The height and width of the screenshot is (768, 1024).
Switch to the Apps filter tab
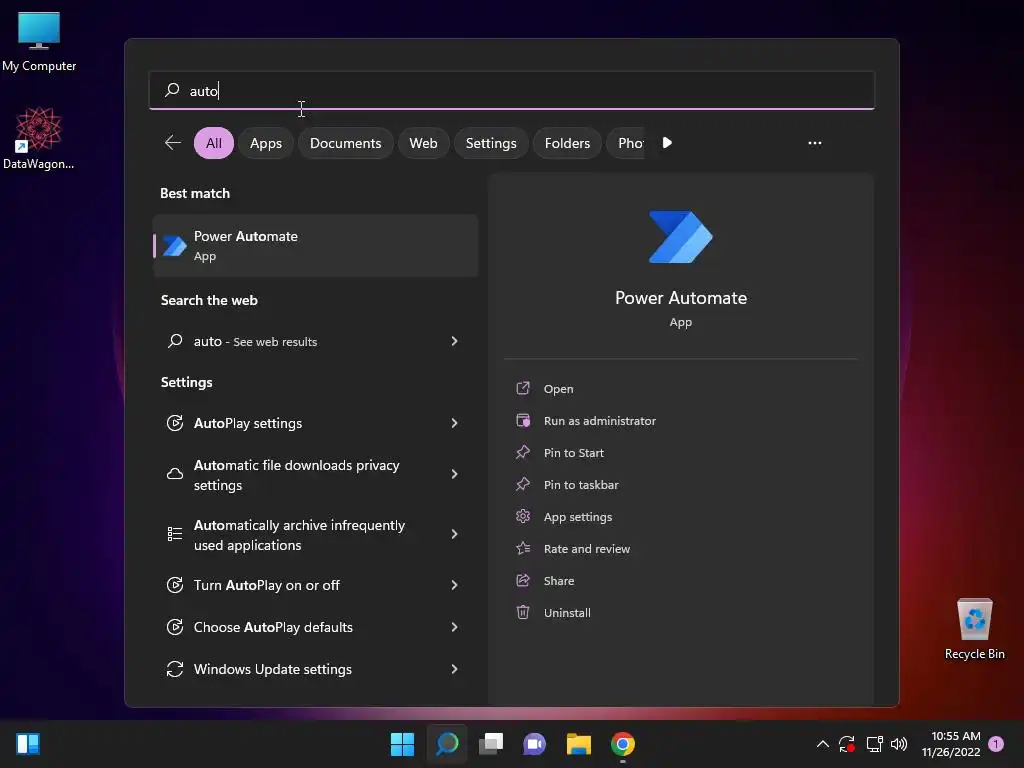[x=266, y=143]
